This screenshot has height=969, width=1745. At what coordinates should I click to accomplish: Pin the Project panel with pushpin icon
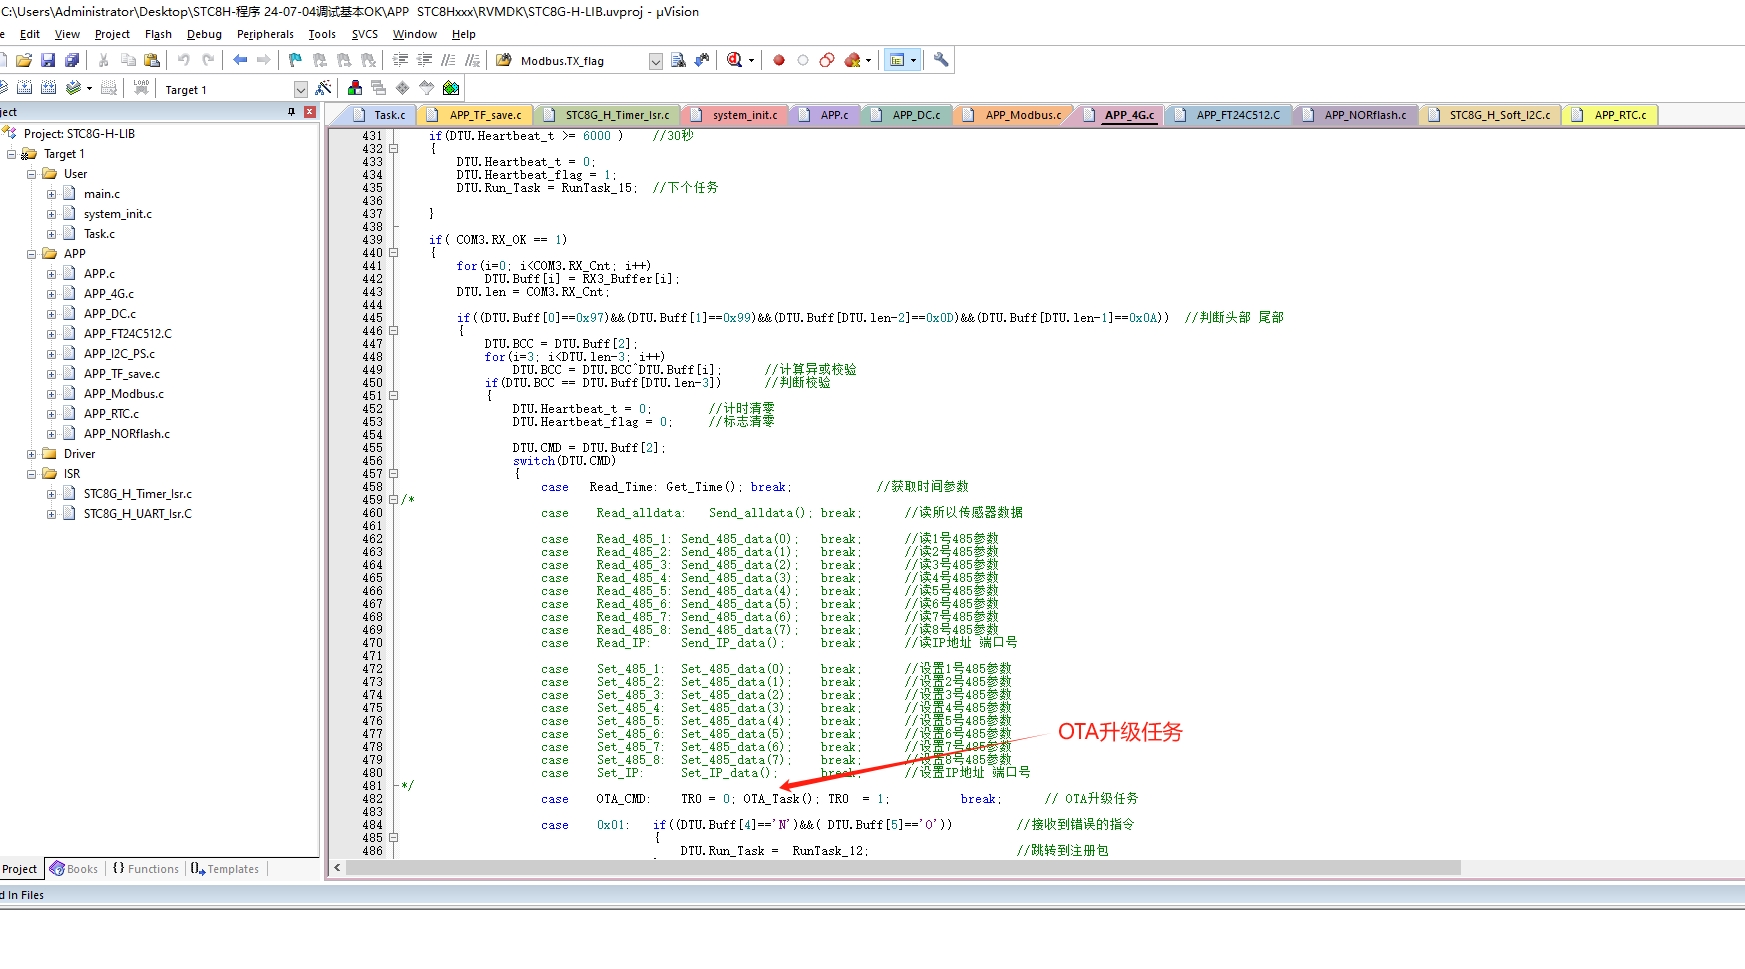tap(291, 112)
